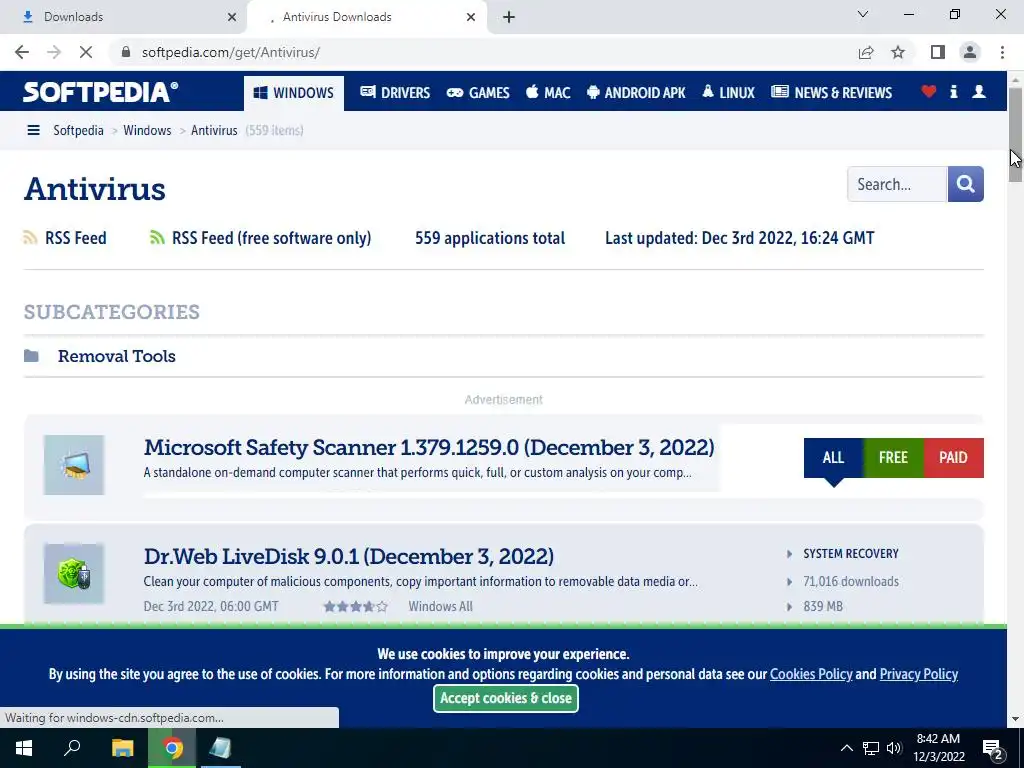Open the notification center icon

point(993,749)
